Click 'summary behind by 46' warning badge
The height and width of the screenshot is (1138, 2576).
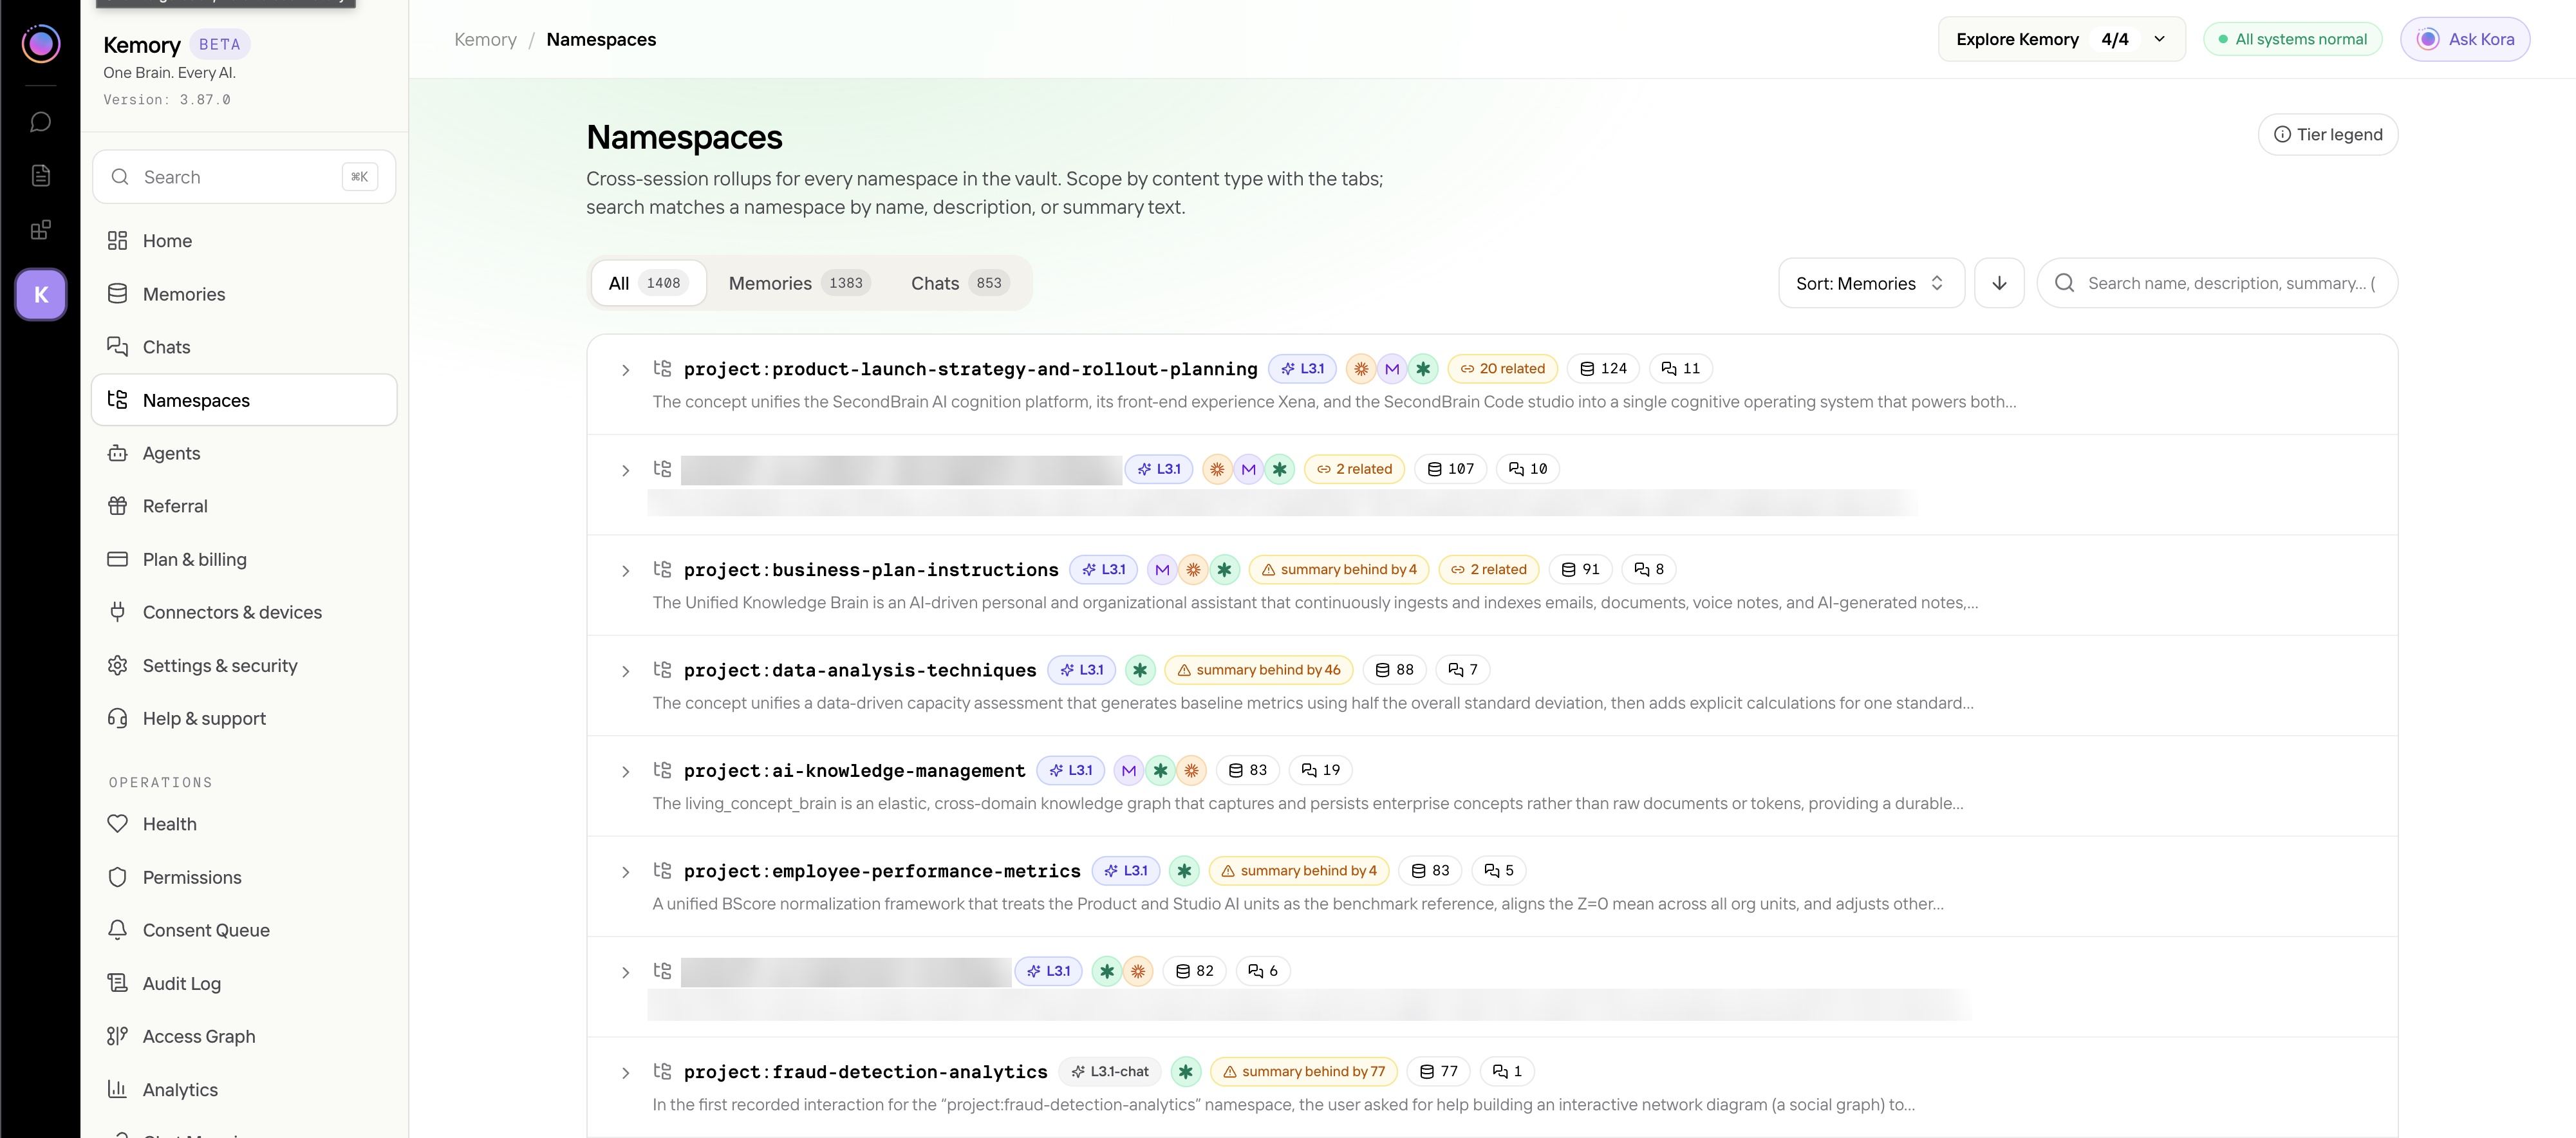pos(1258,670)
